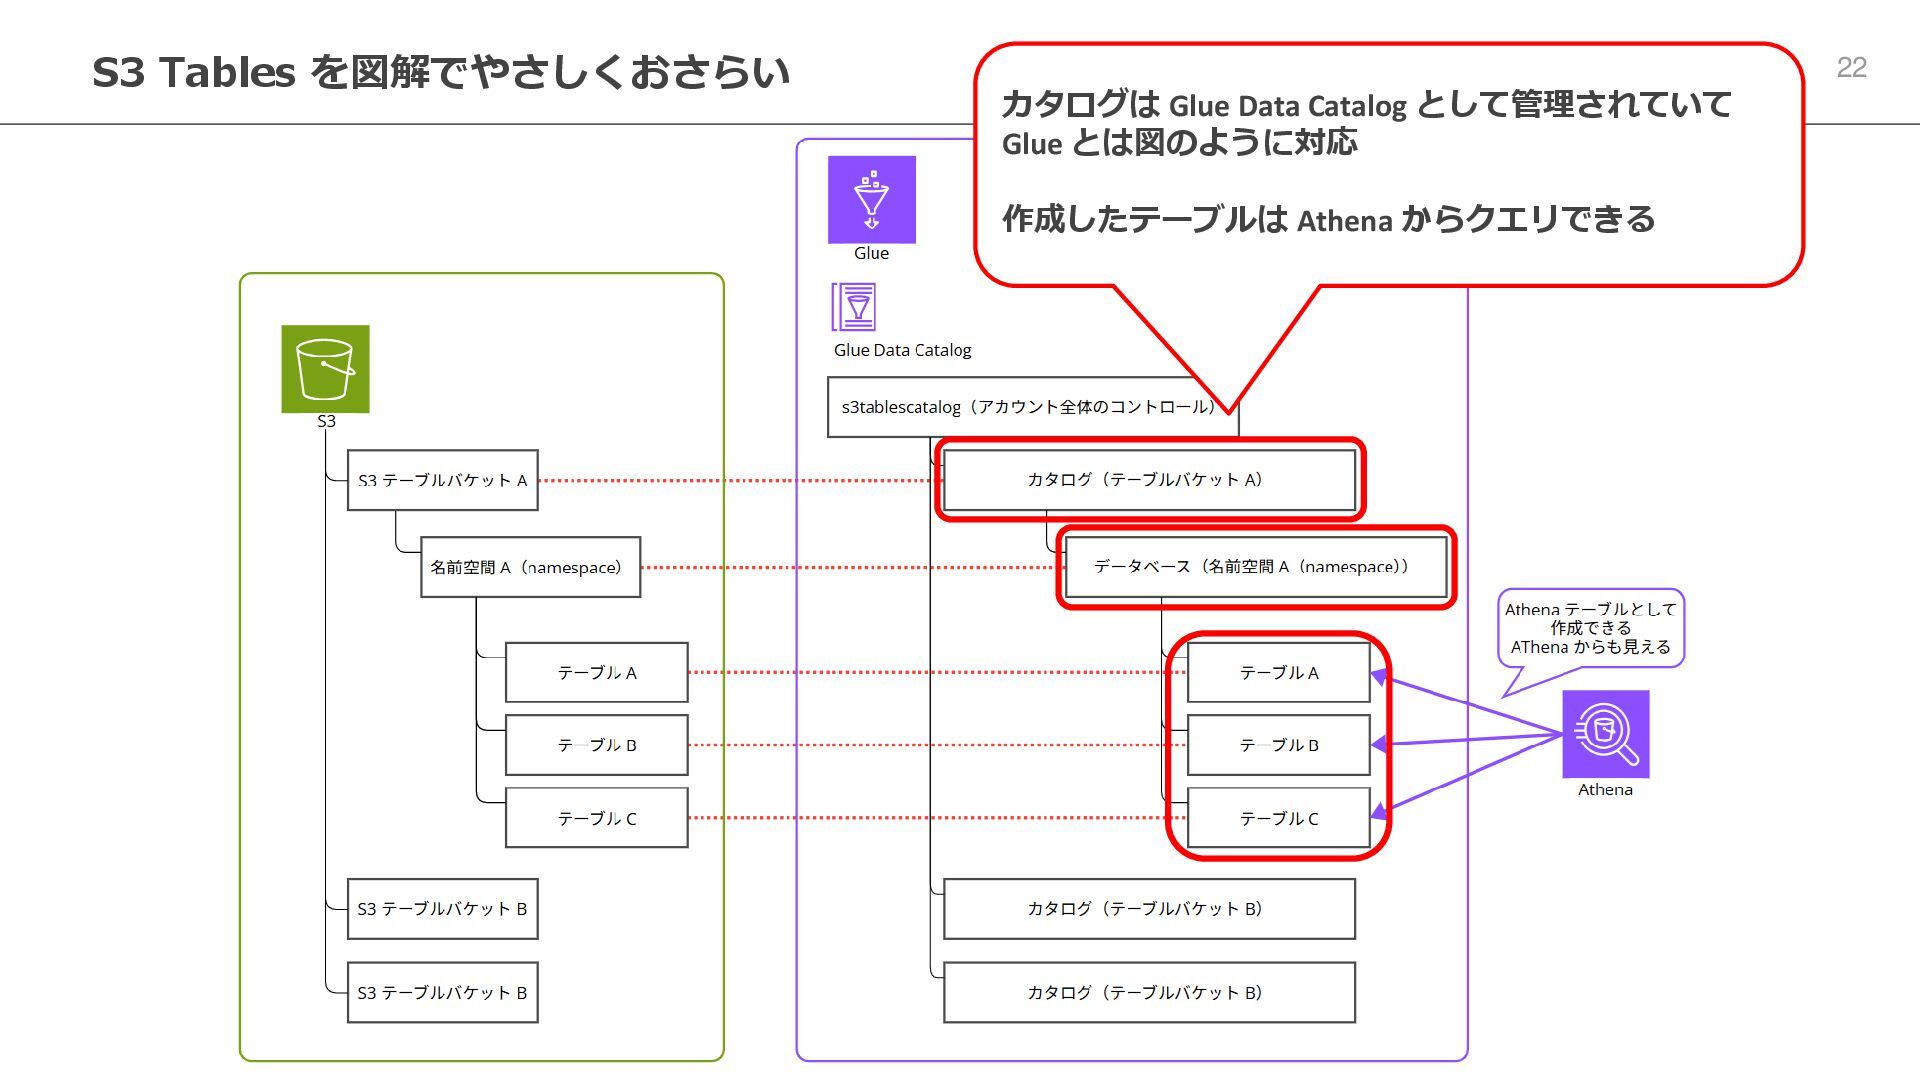The image size is (1920, 1080).
Task: Select the 名前空間 A (namespace) box
Action: 530,567
